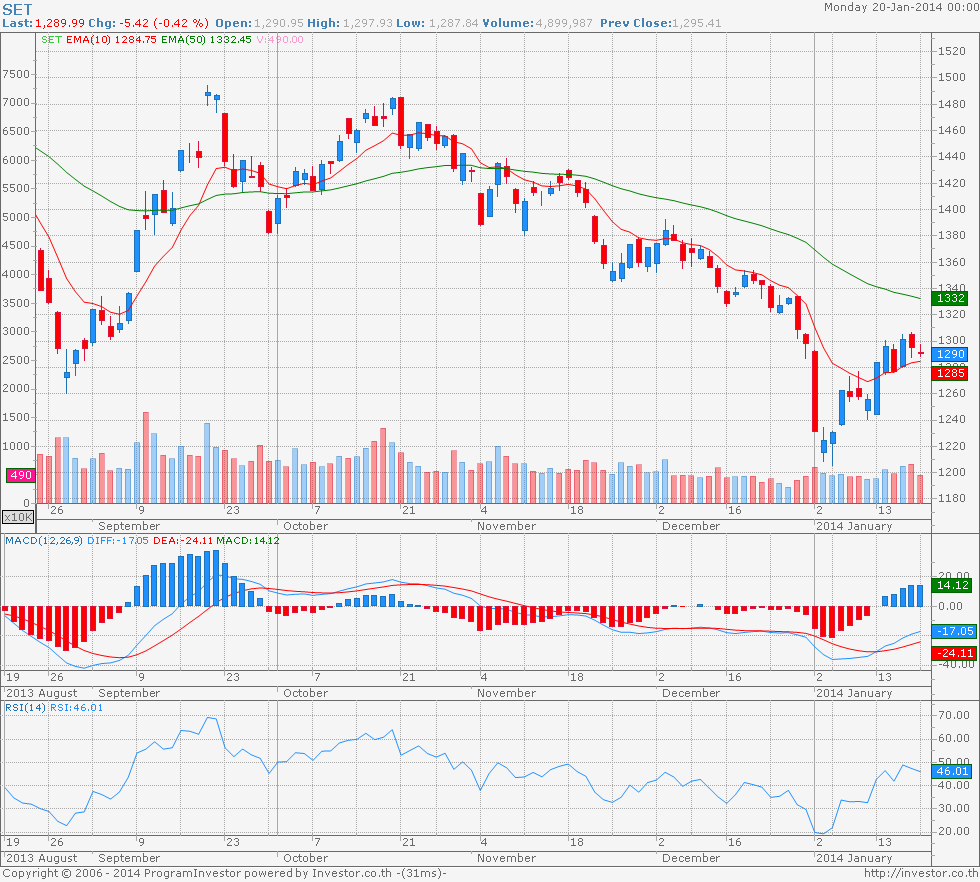Viewport: 980px width, 882px height.
Task: Select the 7500 volume axis label
Action: click(16, 74)
